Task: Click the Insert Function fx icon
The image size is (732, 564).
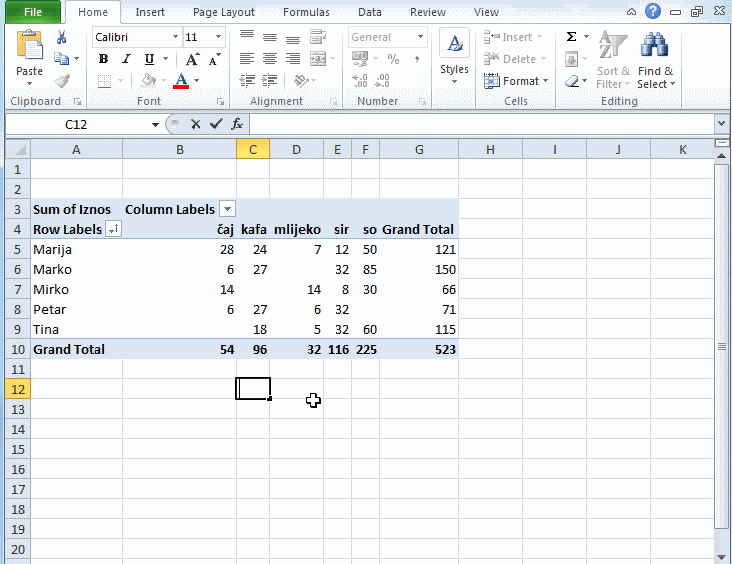Action: click(236, 124)
